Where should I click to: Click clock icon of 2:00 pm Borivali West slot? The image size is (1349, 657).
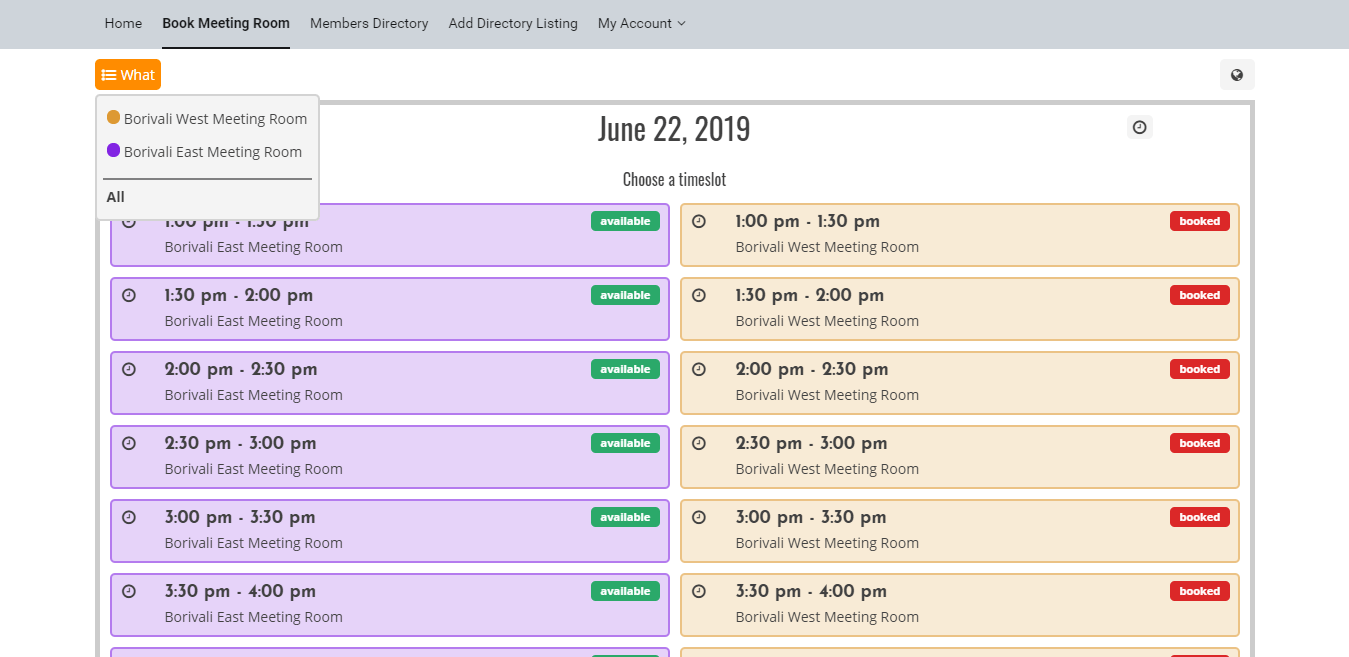(699, 369)
